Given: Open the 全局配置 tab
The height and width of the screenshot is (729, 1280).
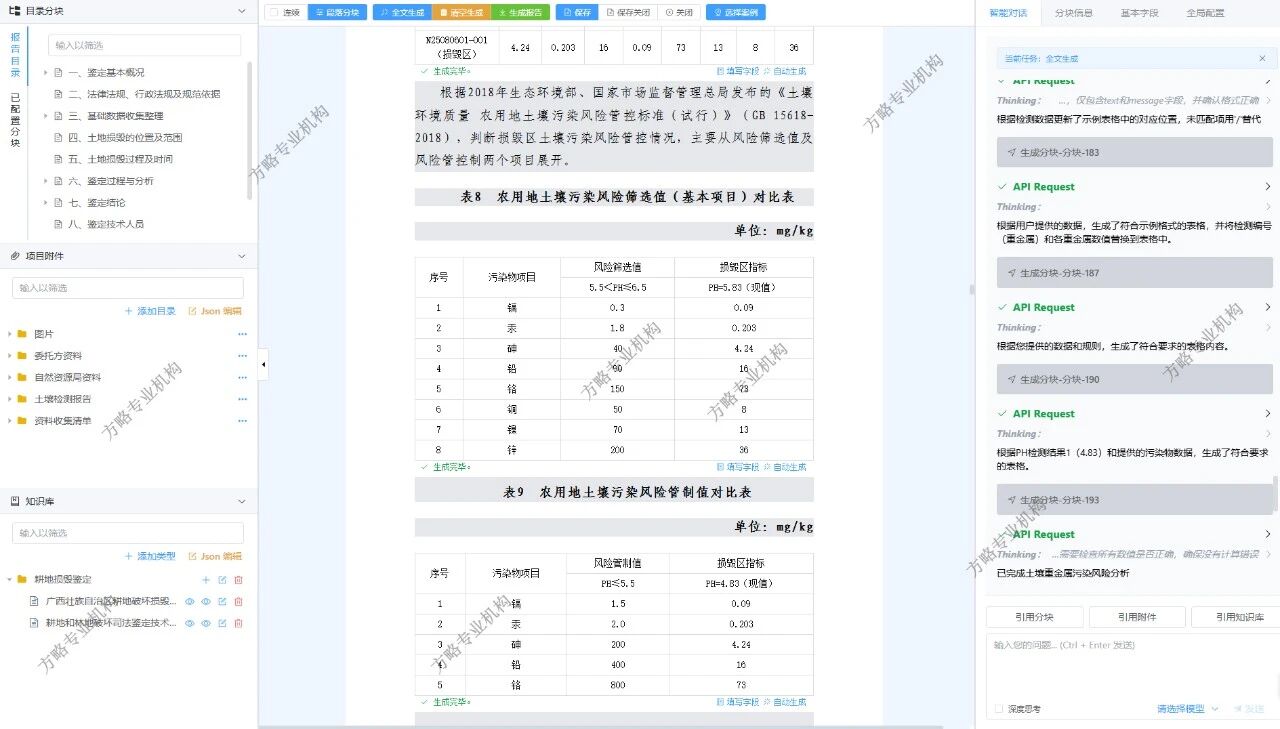Looking at the screenshot, I should pos(1205,13).
